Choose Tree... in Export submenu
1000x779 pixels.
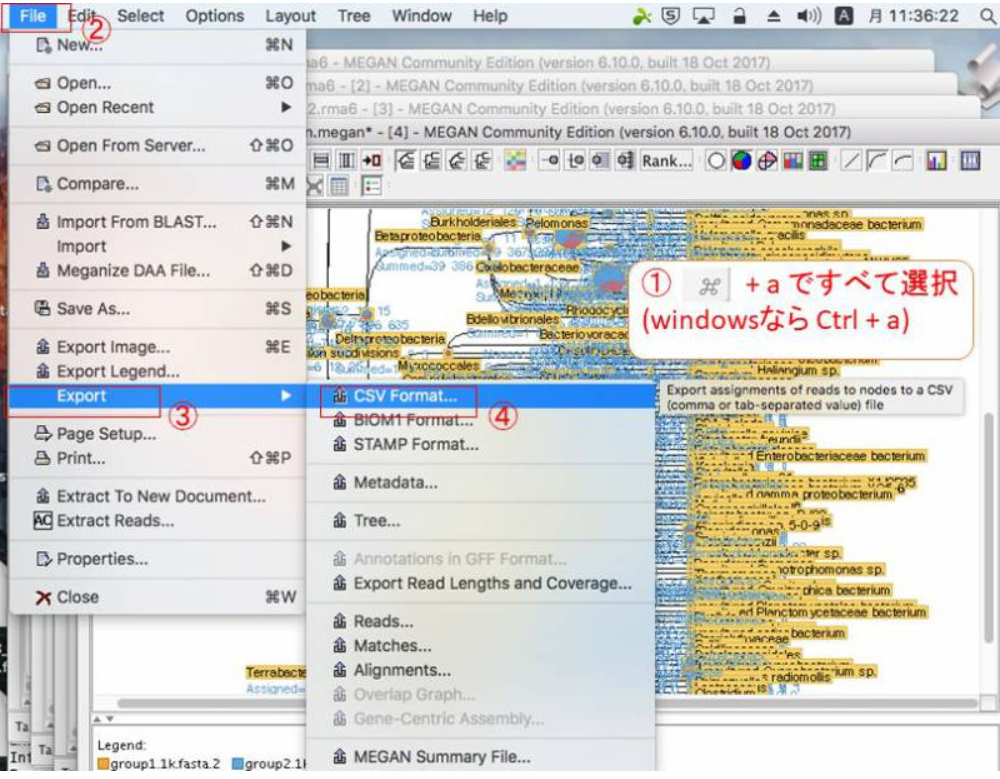(x=482, y=521)
